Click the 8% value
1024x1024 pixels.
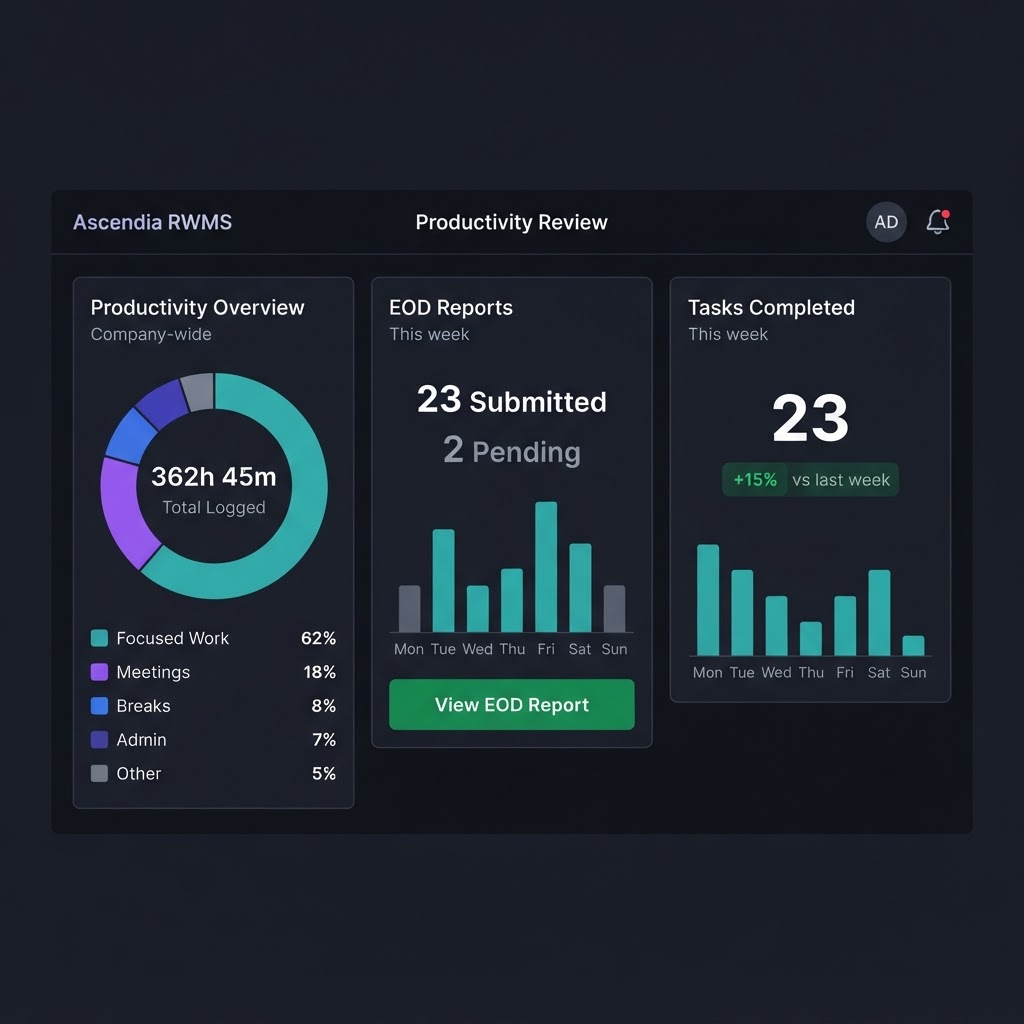[x=323, y=706]
